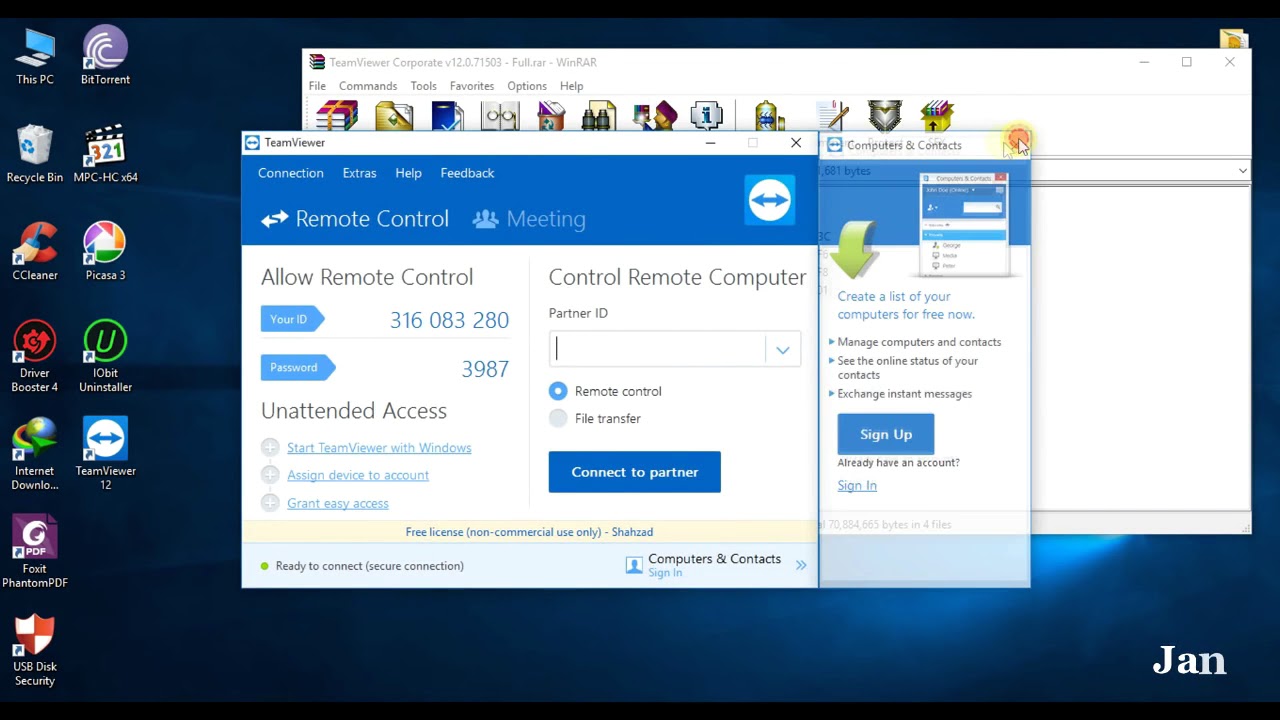Select the MPC-HC x64 desktop shortcut
Screen dimensions: 1280x720
105,155
